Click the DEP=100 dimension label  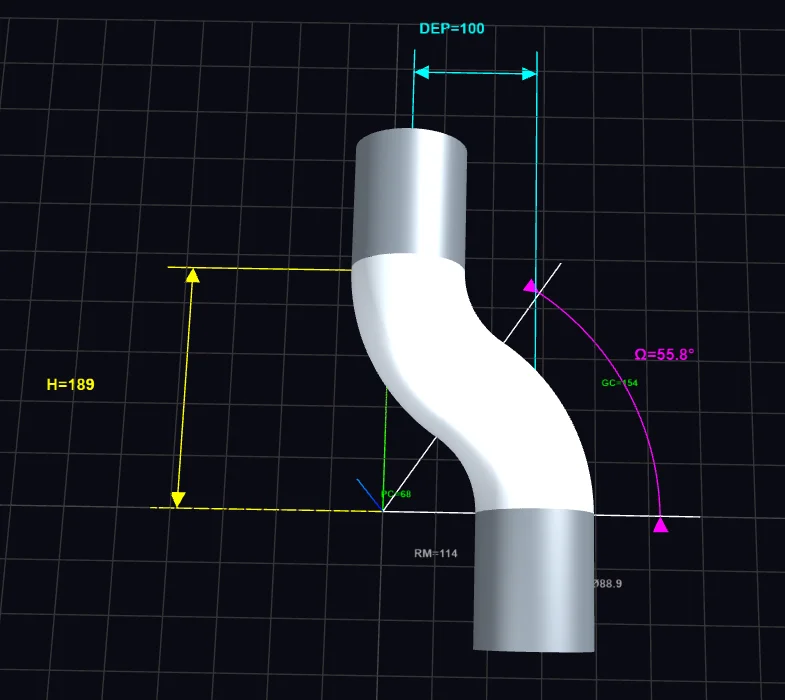[x=451, y=29]
